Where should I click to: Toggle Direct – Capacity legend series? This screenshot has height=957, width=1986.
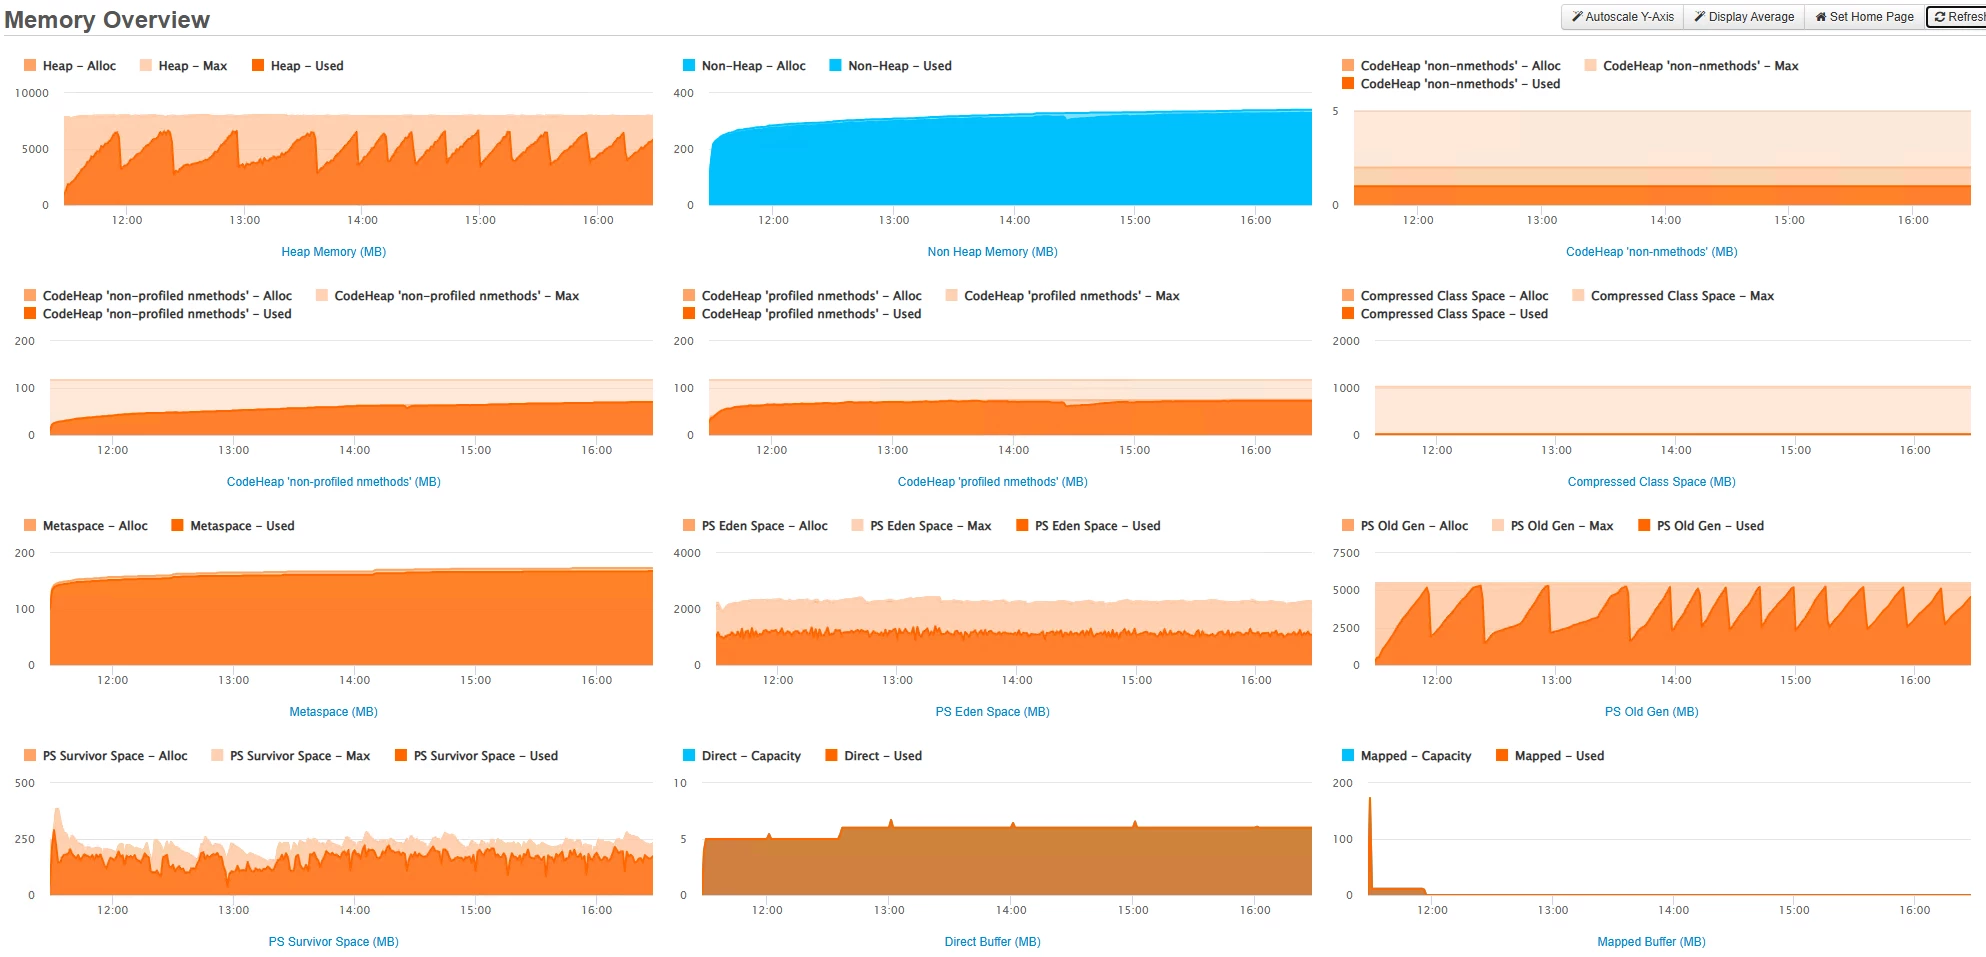pyautogui.click(x=742, y=756)
